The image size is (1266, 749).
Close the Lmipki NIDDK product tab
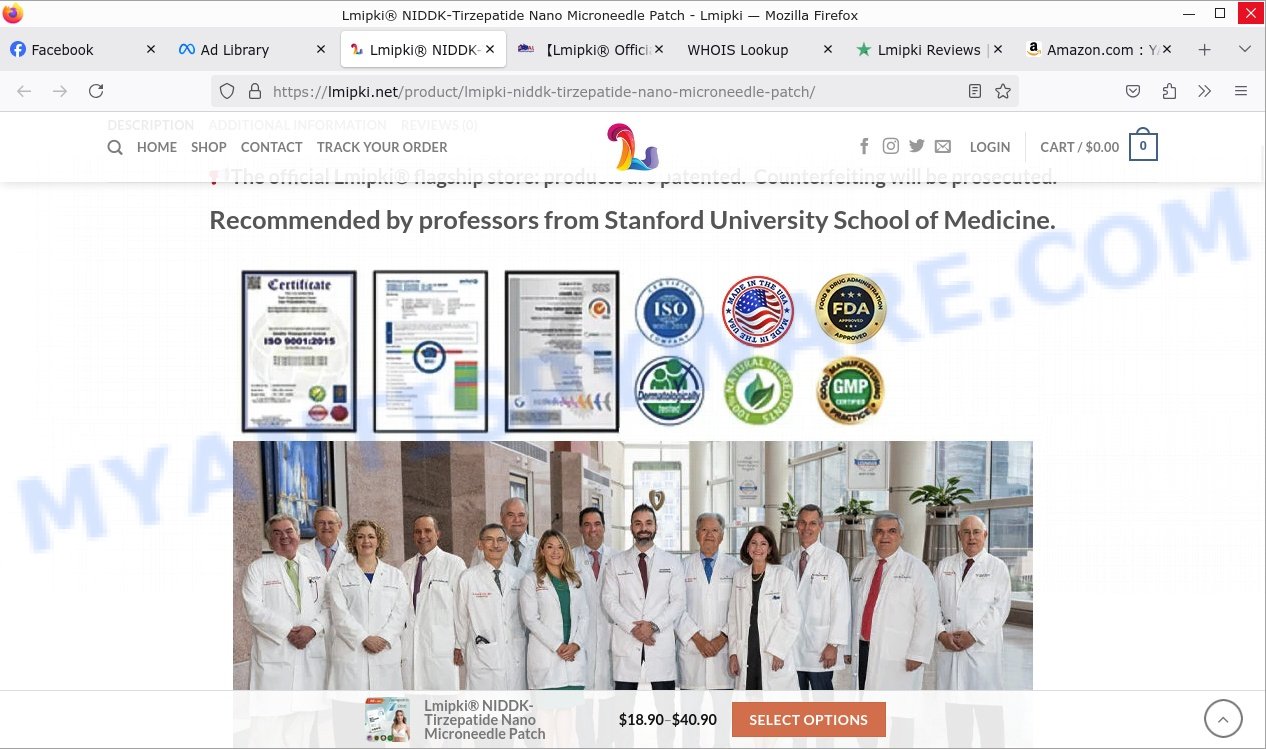[490, 49]
